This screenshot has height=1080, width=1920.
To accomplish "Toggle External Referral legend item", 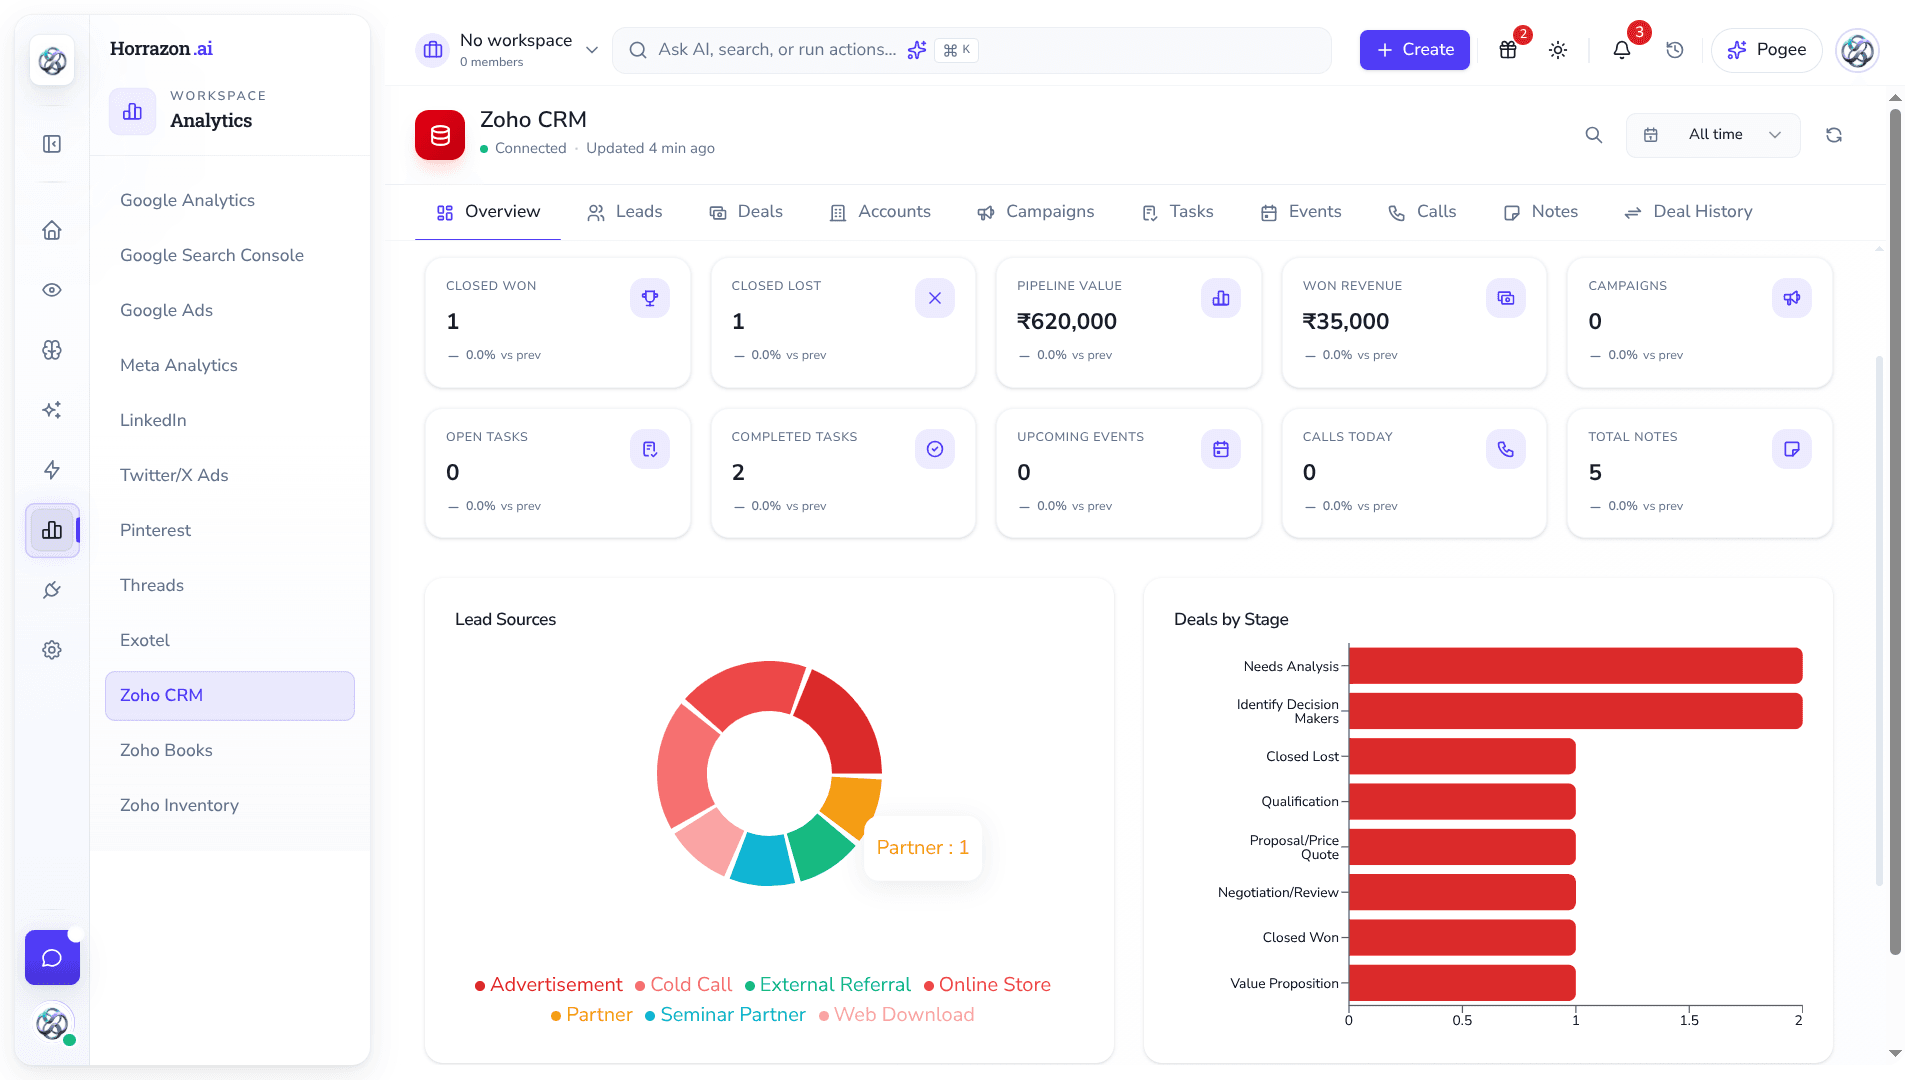I will tap(828, 985).
